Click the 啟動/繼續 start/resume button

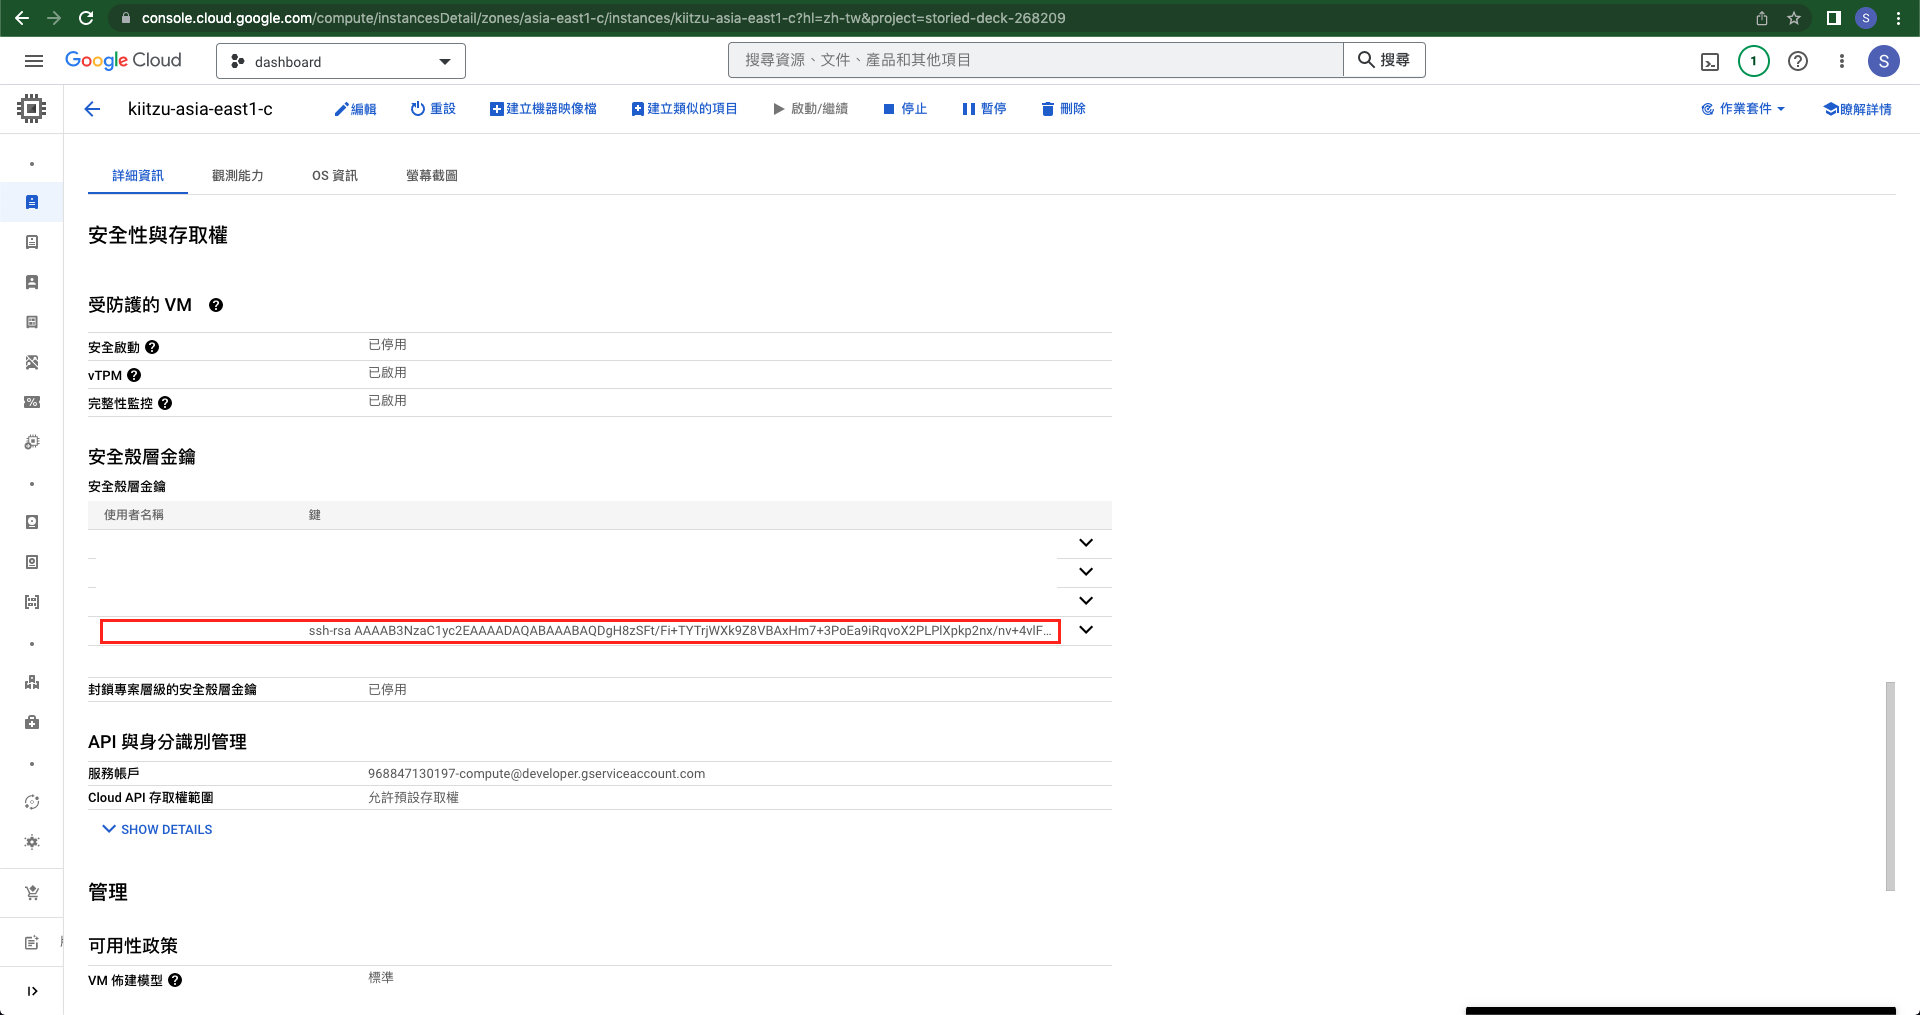pos(810,109)
